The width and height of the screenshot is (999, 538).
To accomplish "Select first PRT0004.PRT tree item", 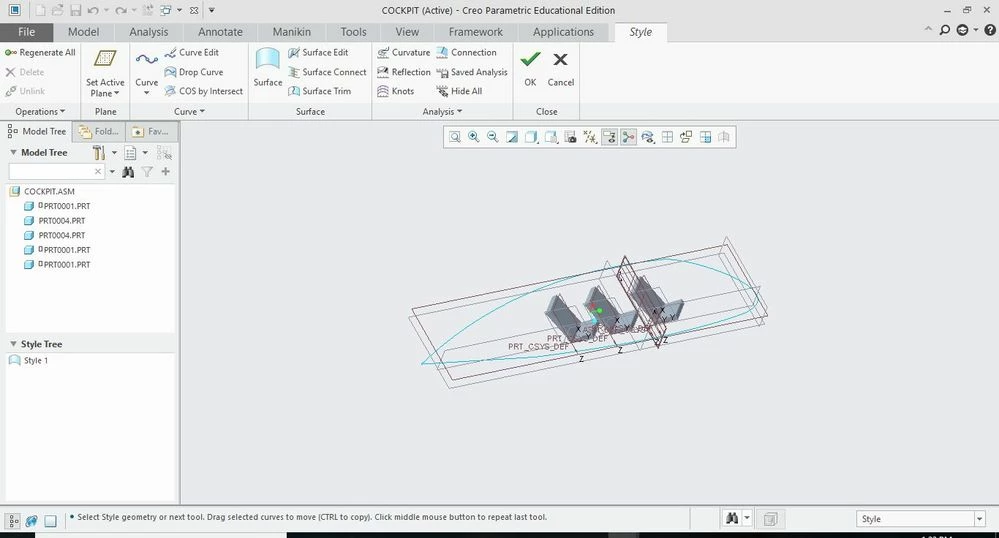I will coord(55,221).
